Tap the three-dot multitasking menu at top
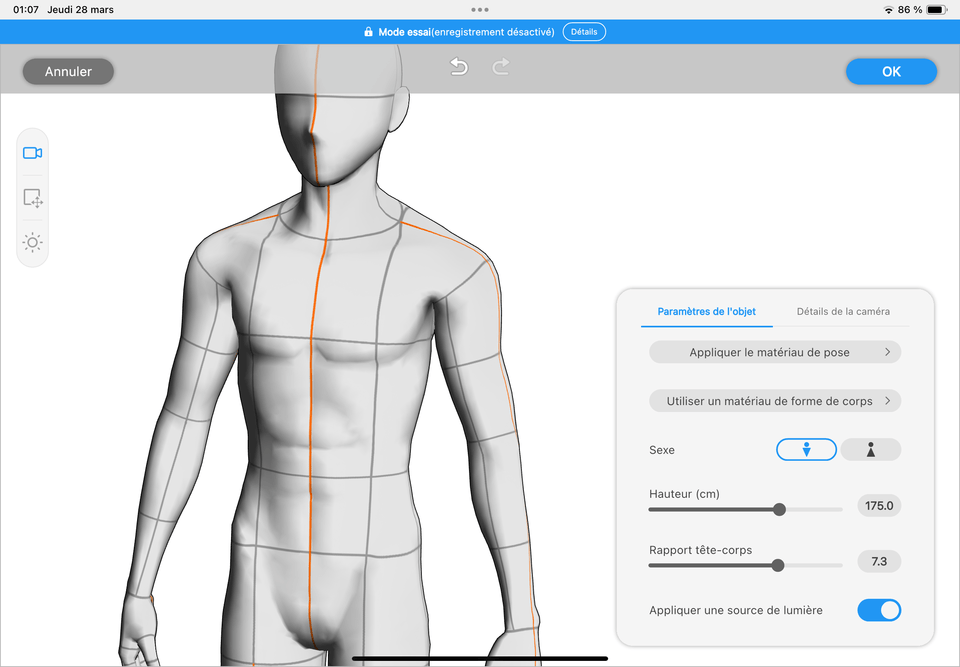This screenshot has width=960, height=667. tap(480, 10)
